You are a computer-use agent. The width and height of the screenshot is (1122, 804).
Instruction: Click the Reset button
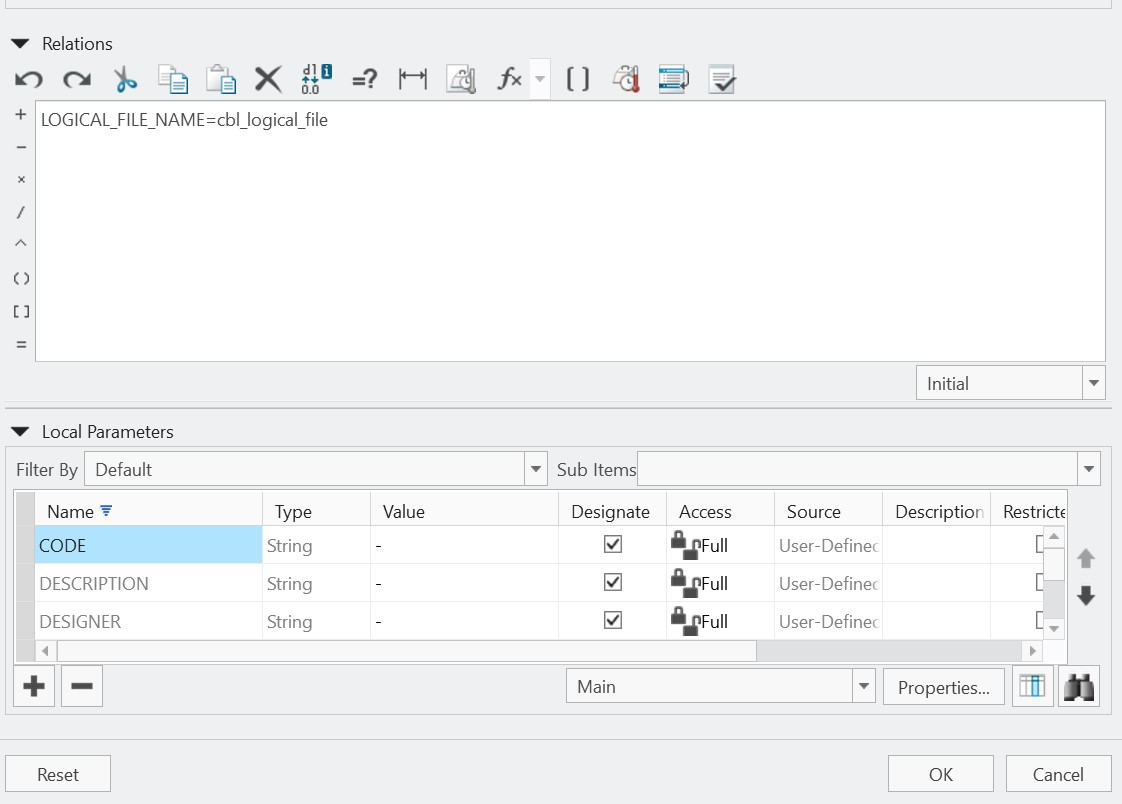click(x=57, y=773)
